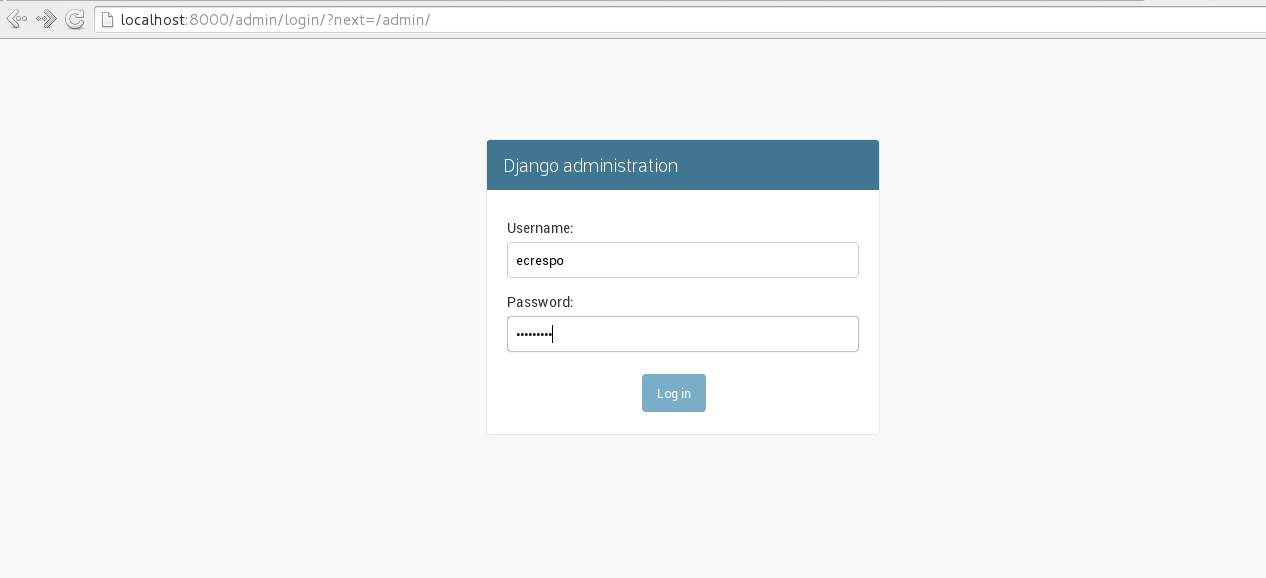
Task: Click the Password: label
Action: (540, 302)
